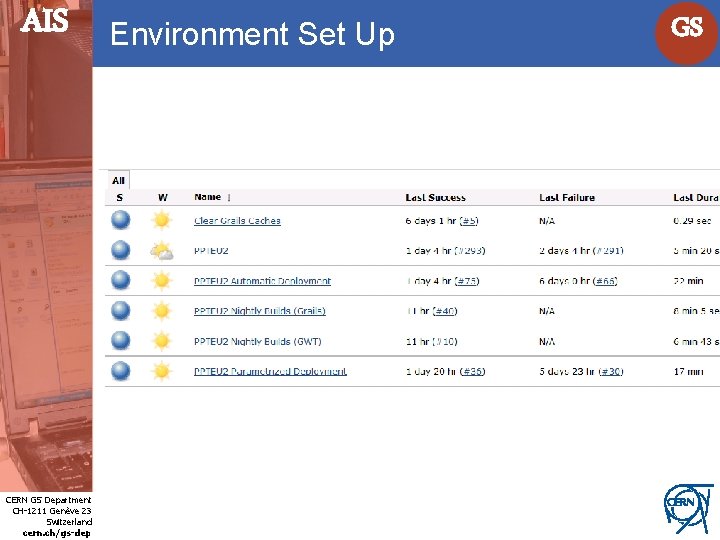Click the cern.ch/gs-dep footer text
Screen dimensions: 720x540
[56, 533]
